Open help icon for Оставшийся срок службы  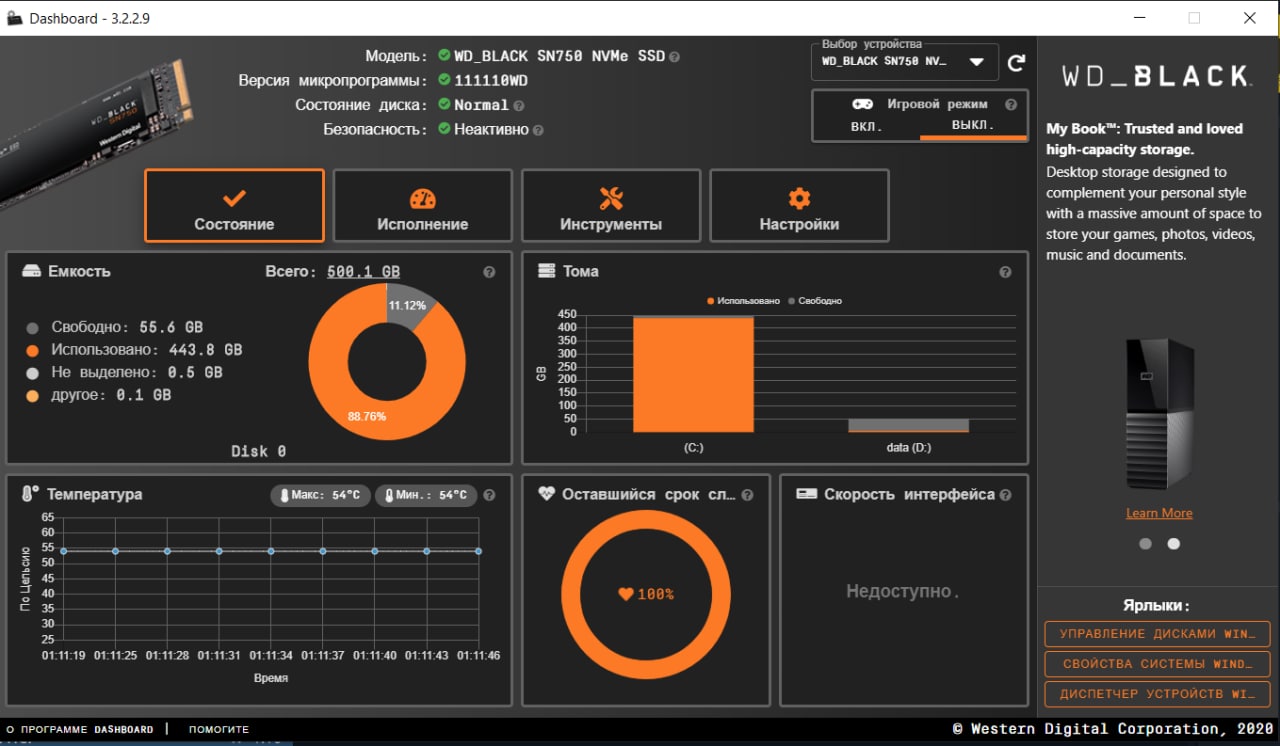[x=747, y=495]
